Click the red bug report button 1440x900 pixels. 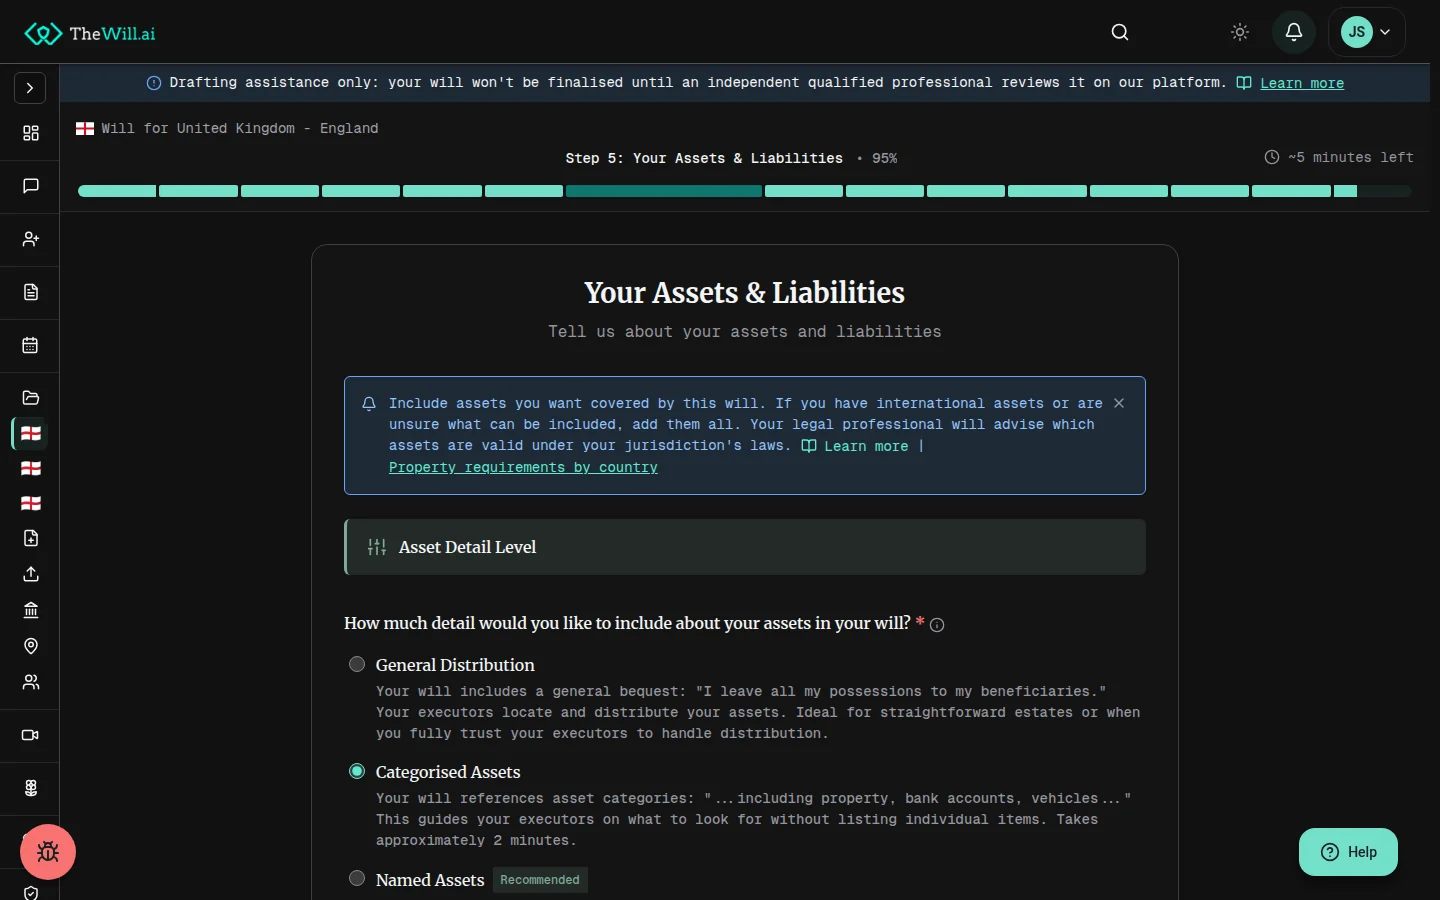48,852
